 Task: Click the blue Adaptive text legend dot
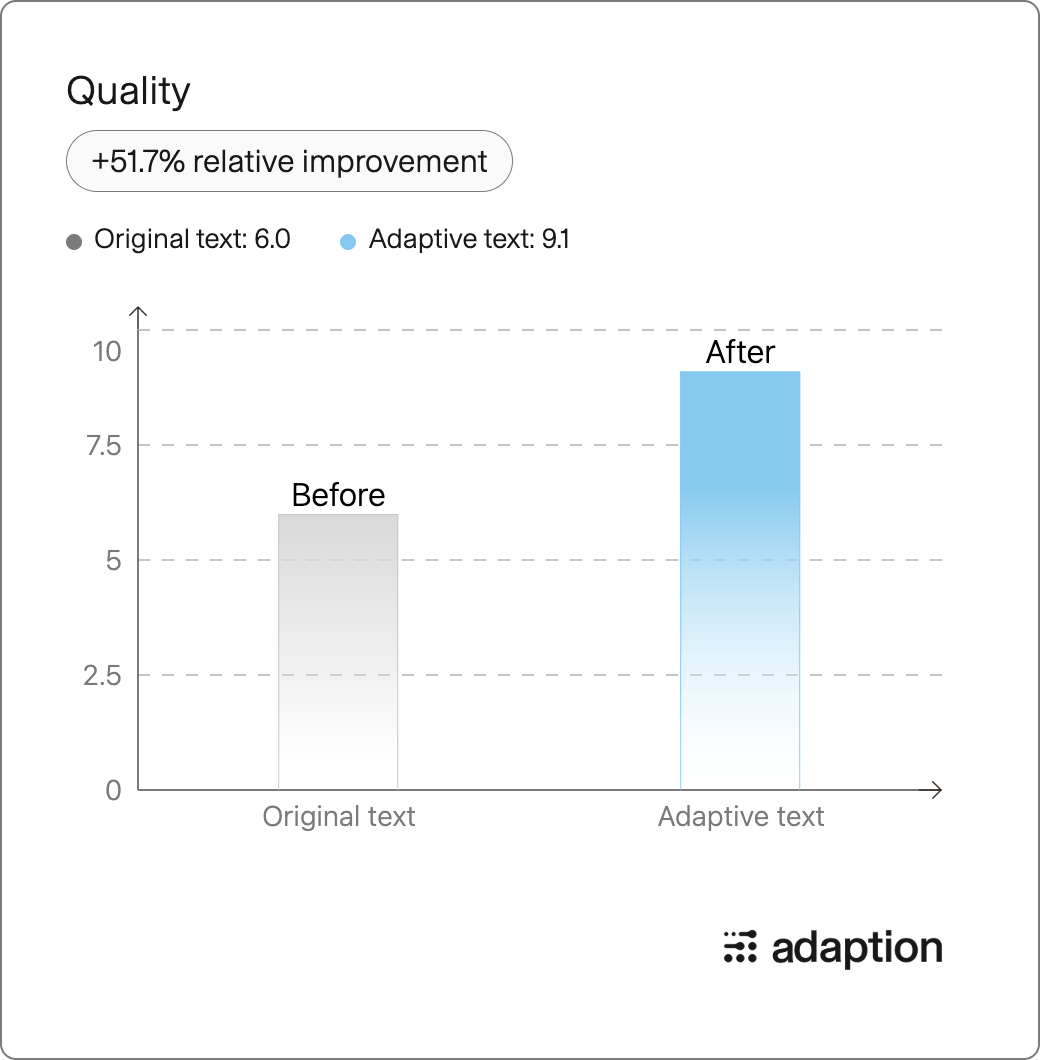(348, 241)
